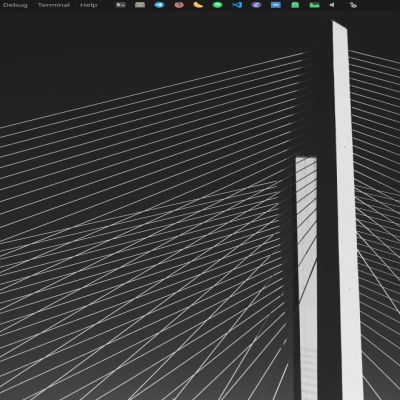Open the Terminal menu
Image resolution: width=400 pixels, height=400 pixels.
(54, 5)
